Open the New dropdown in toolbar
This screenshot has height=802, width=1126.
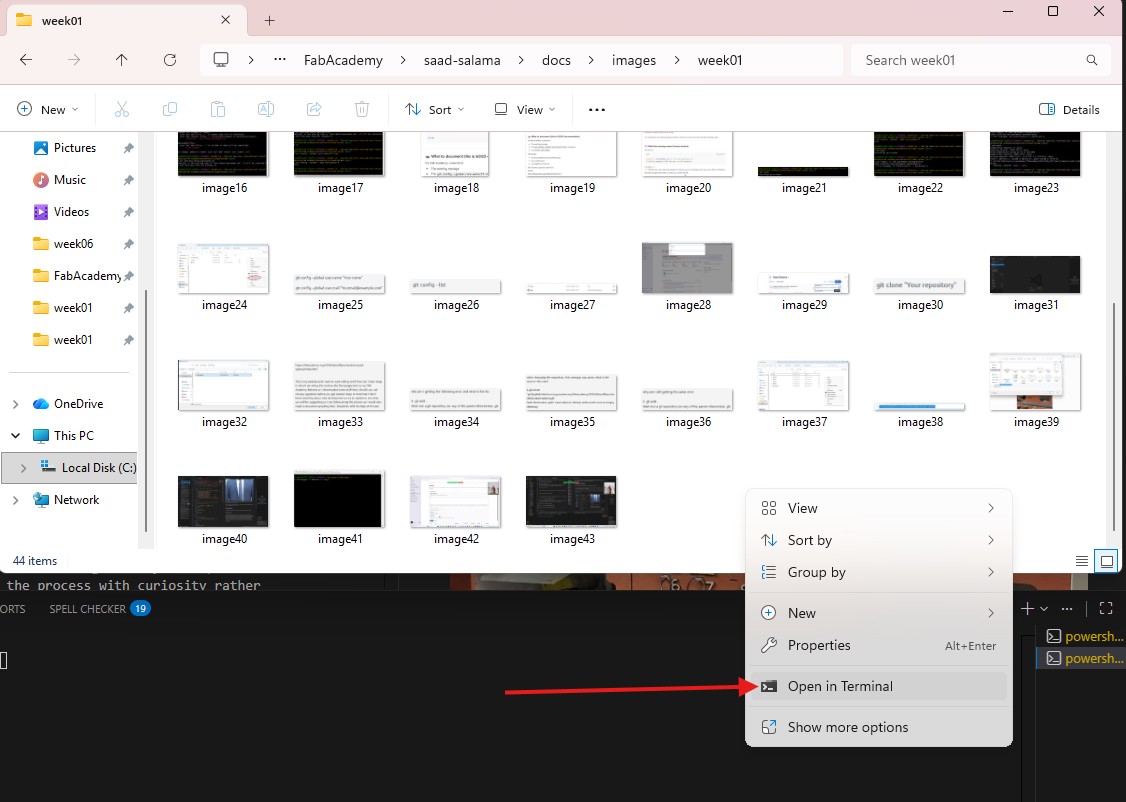click(x=47, y=109)
